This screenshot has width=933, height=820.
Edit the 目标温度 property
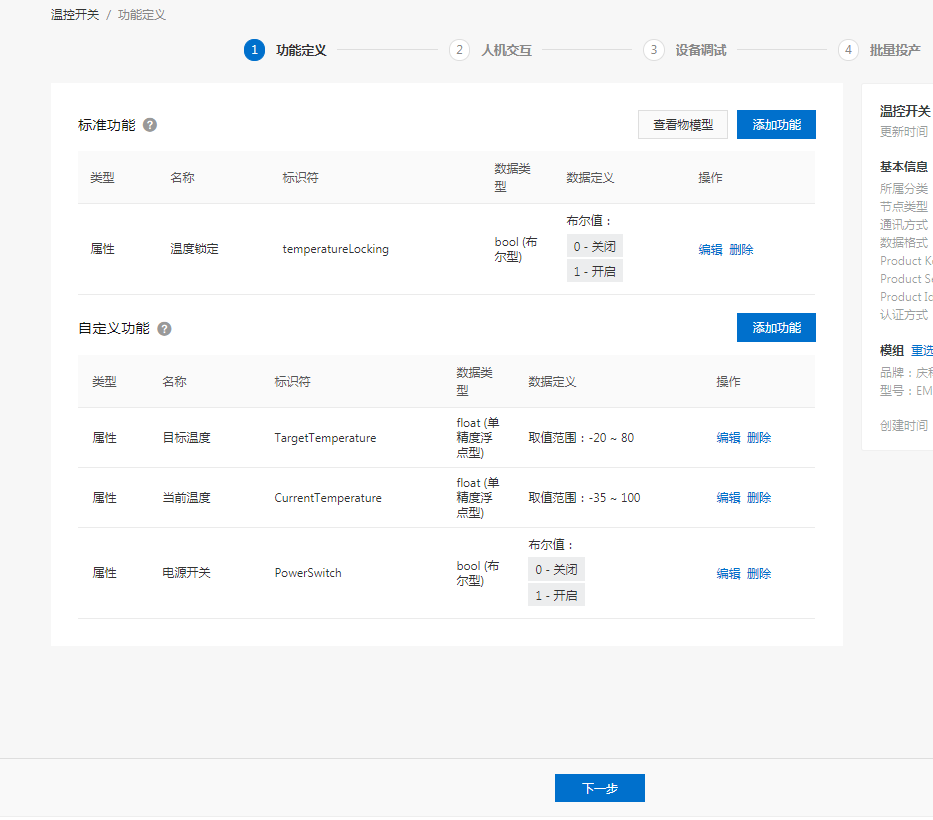click(728, 437)
